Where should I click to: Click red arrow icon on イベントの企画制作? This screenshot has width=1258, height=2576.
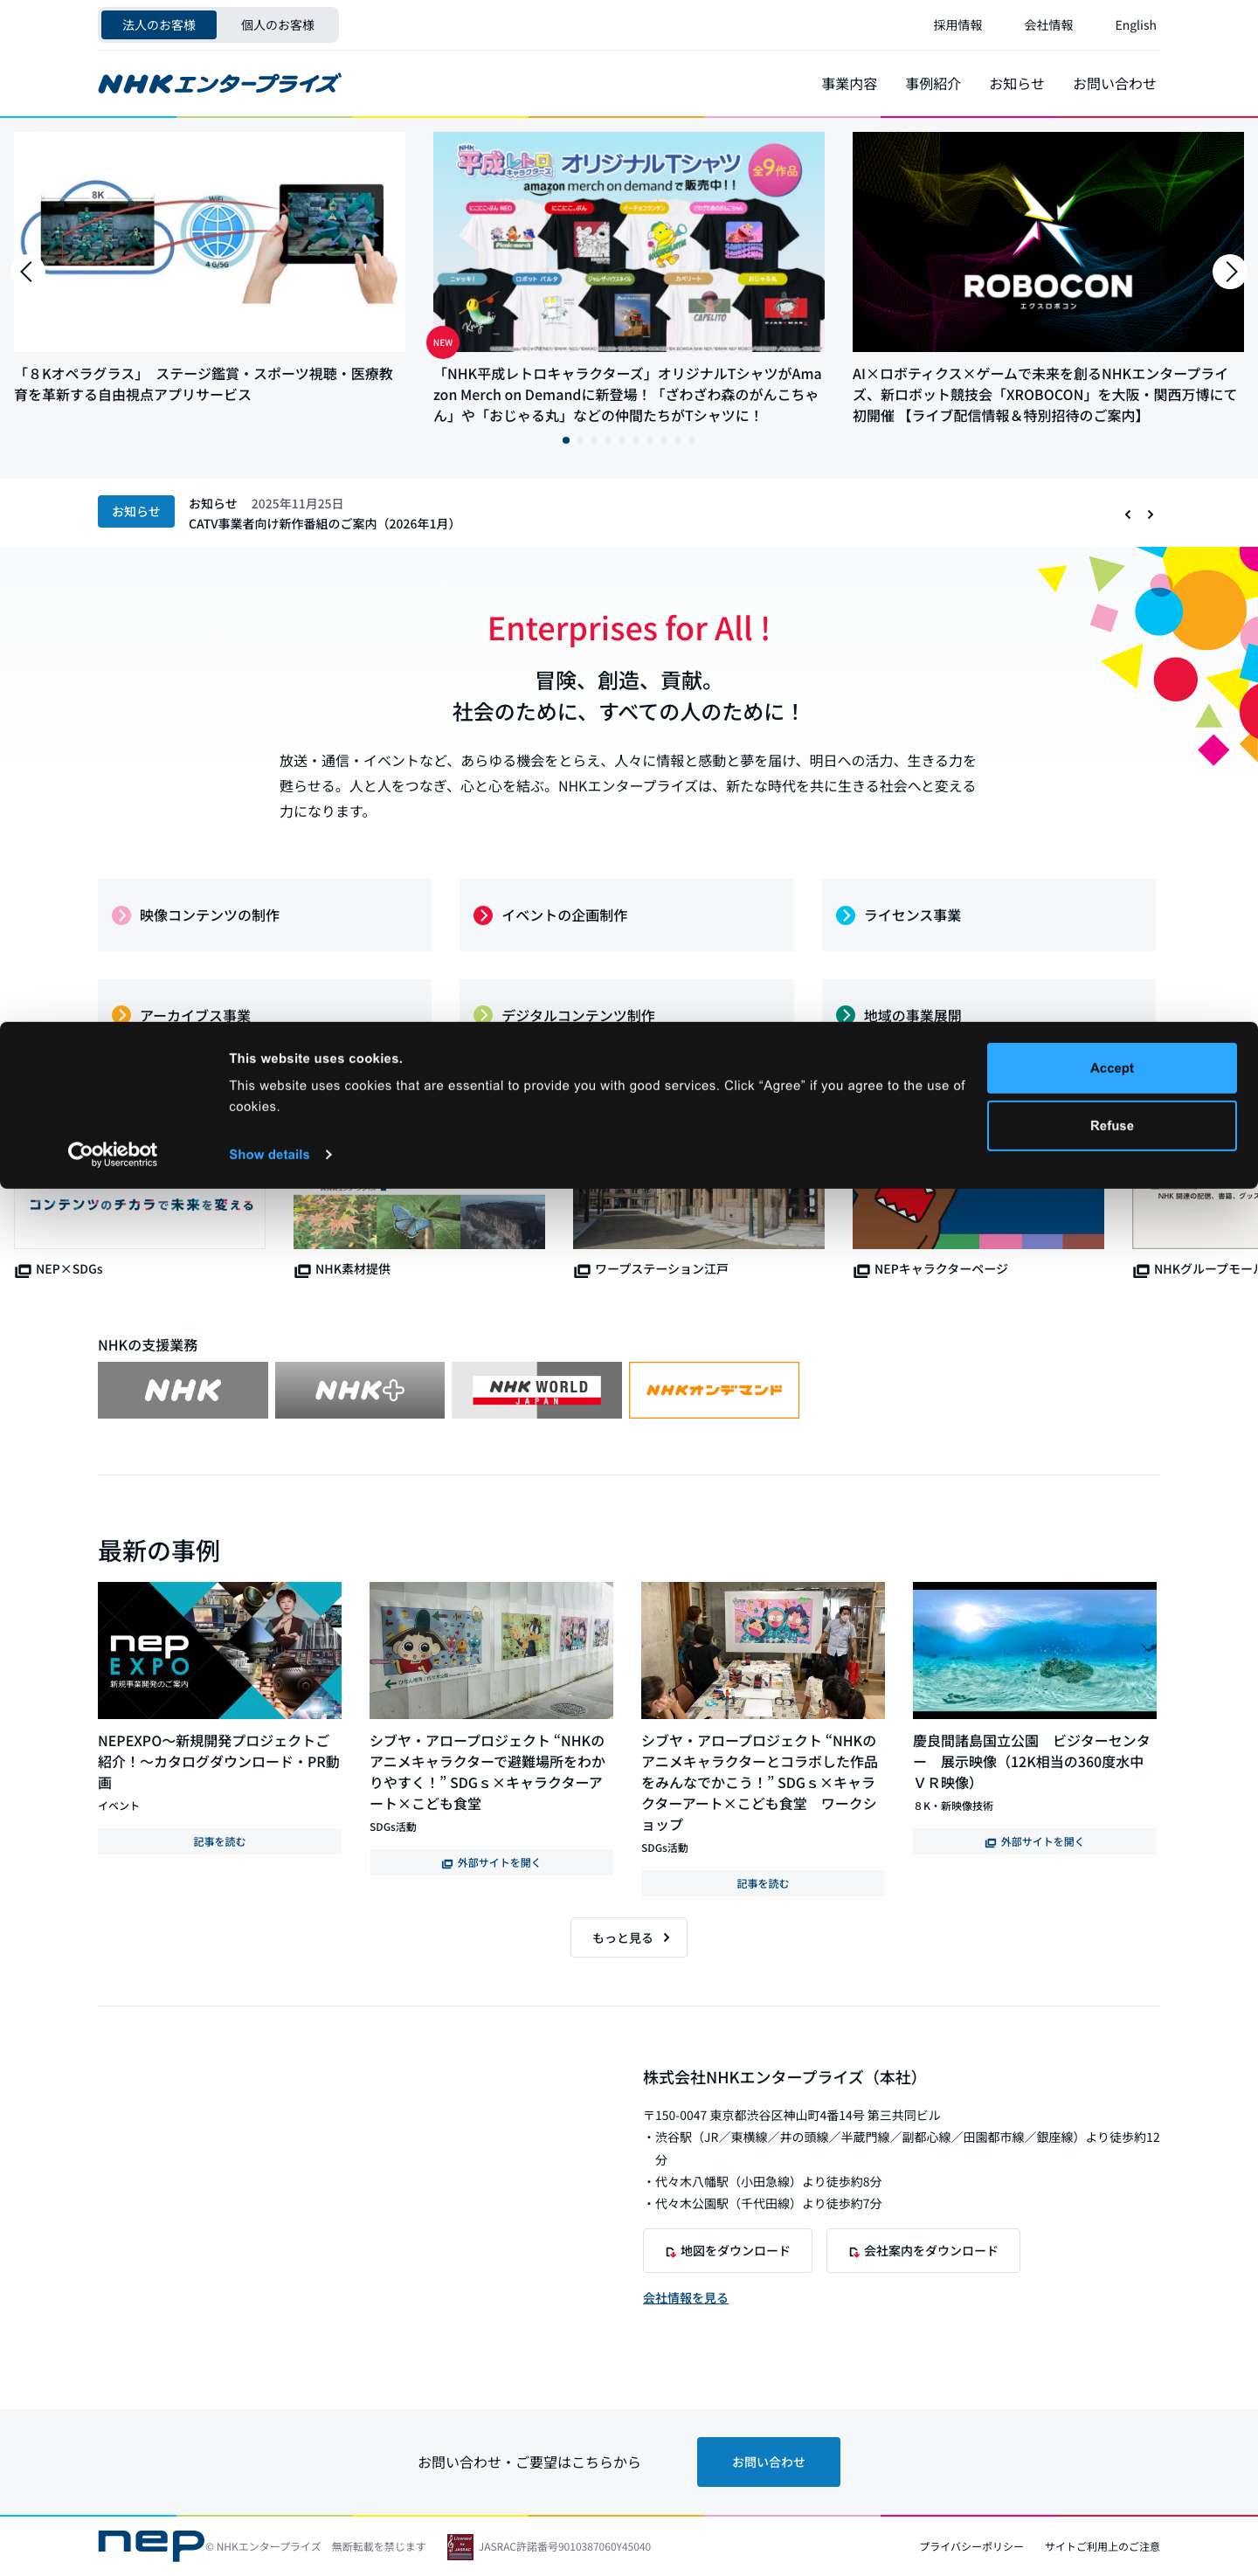click(483, 915)
